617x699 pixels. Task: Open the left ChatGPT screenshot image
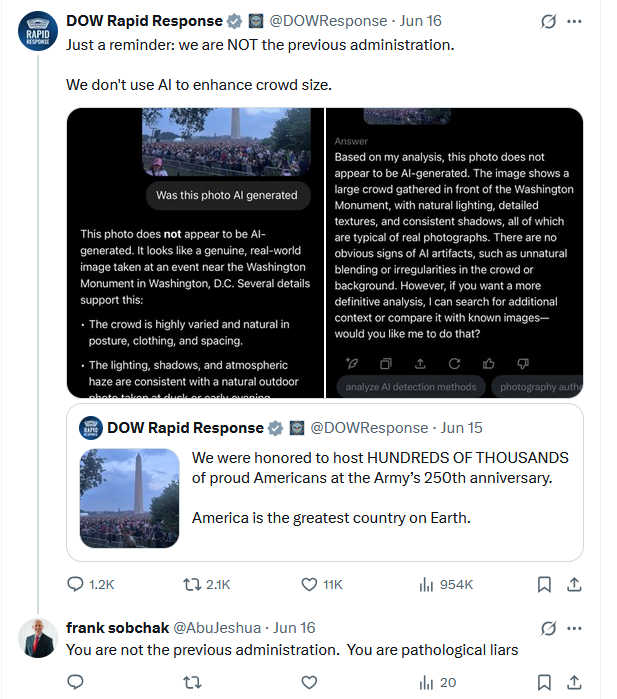point(194,253)
